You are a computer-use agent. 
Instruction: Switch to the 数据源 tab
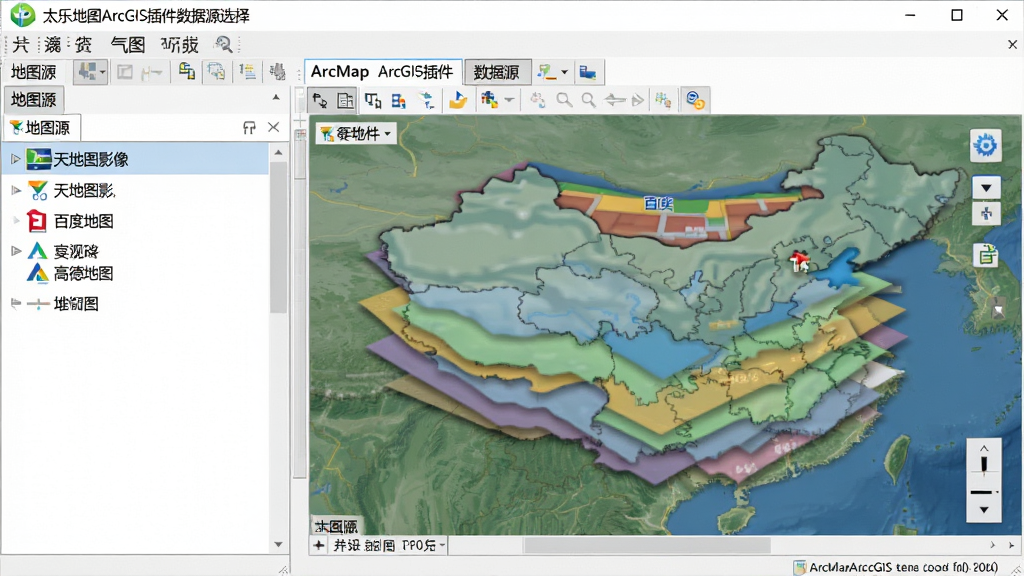(x=497, y=72)
